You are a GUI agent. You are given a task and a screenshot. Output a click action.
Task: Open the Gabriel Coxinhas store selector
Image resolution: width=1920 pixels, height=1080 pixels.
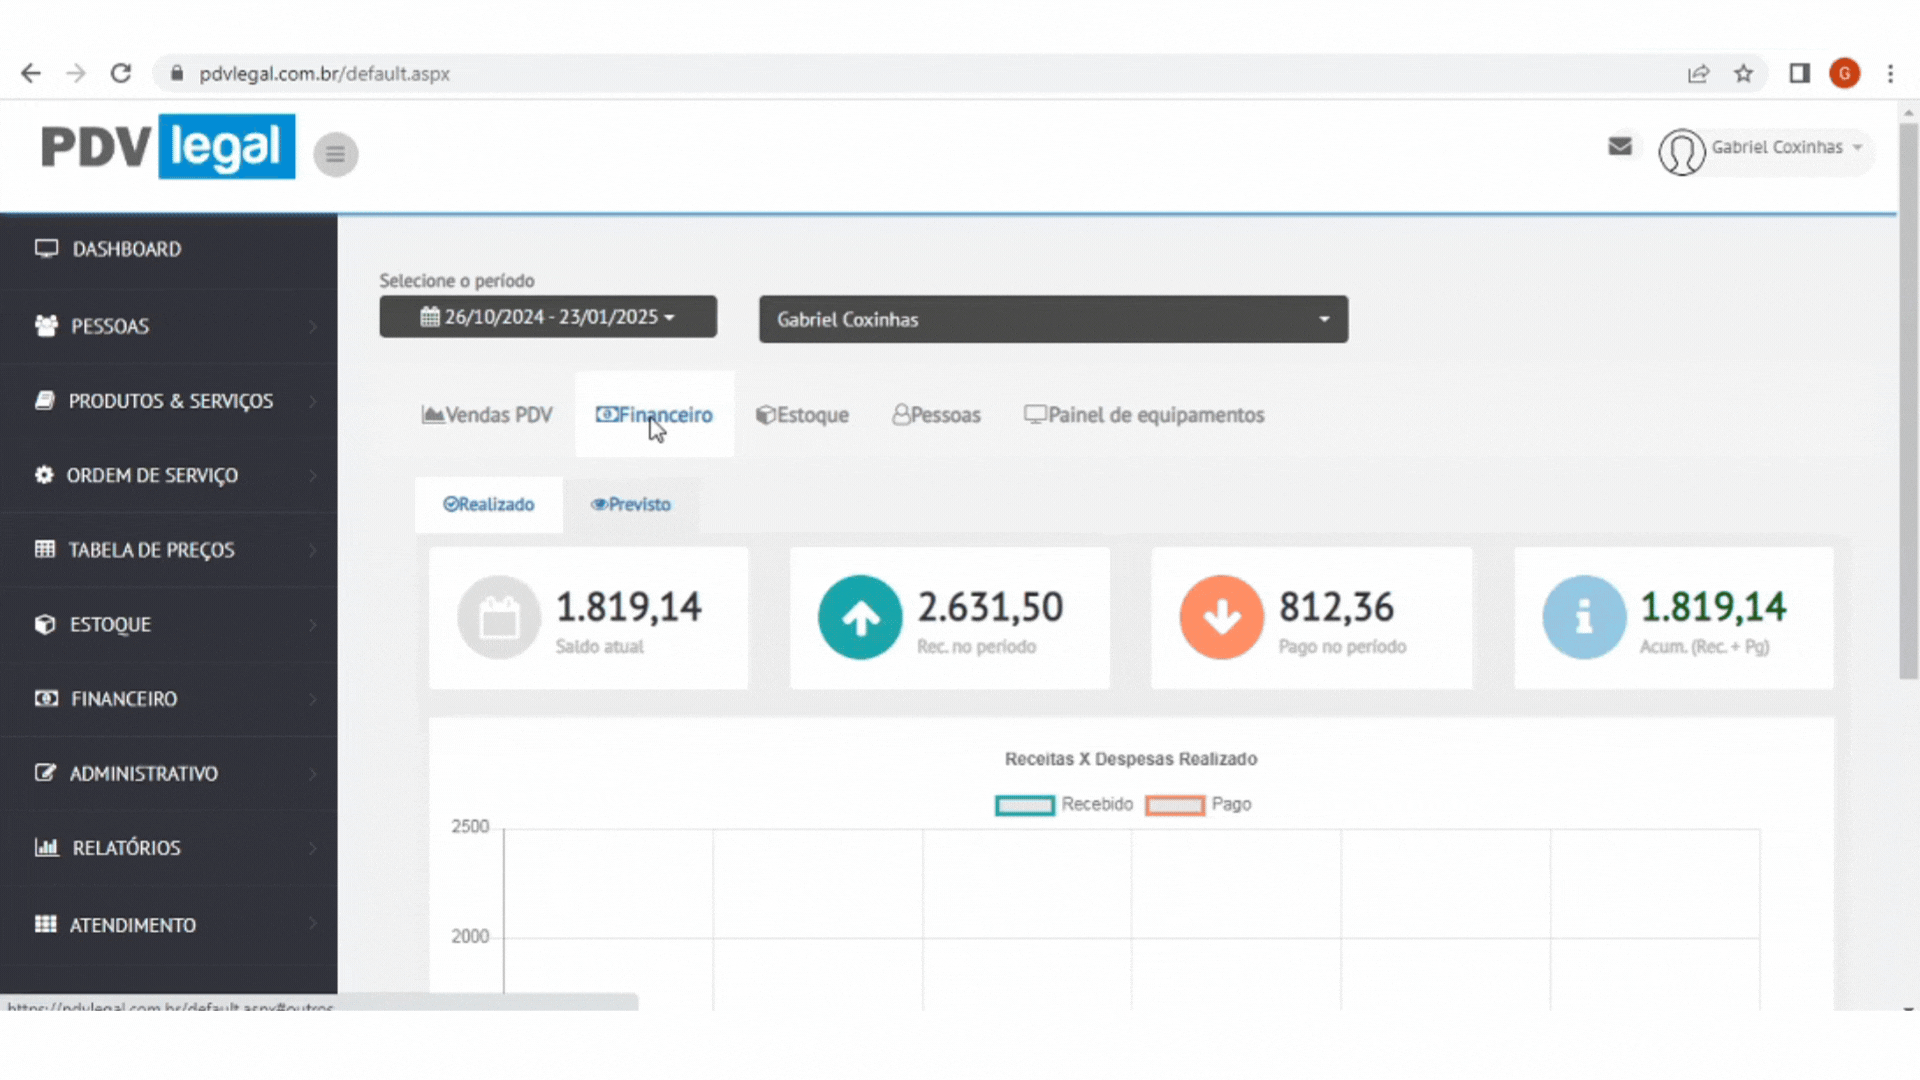click(1053, 320)
